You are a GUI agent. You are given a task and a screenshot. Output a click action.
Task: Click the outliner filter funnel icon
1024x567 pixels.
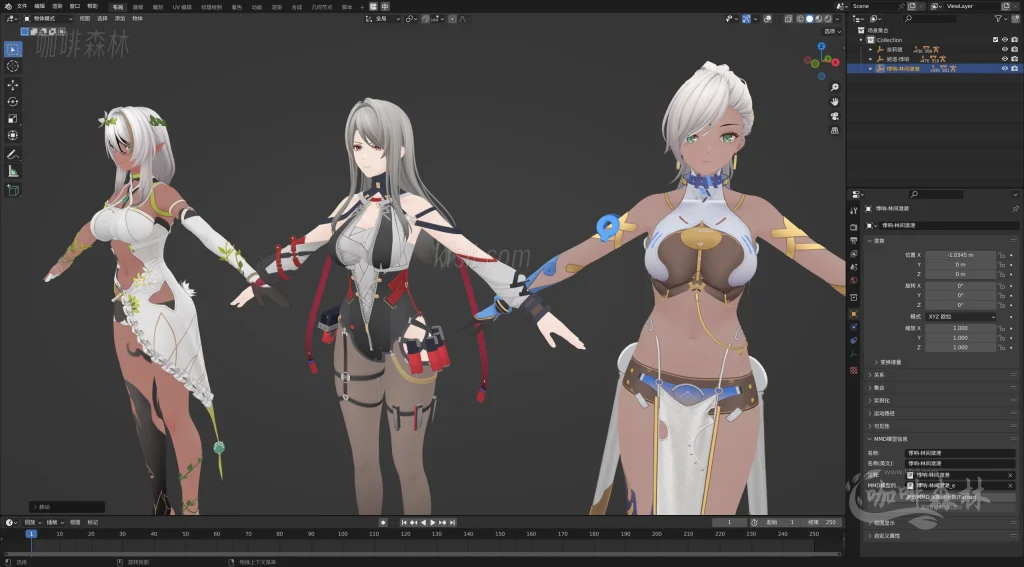(998, 18)
